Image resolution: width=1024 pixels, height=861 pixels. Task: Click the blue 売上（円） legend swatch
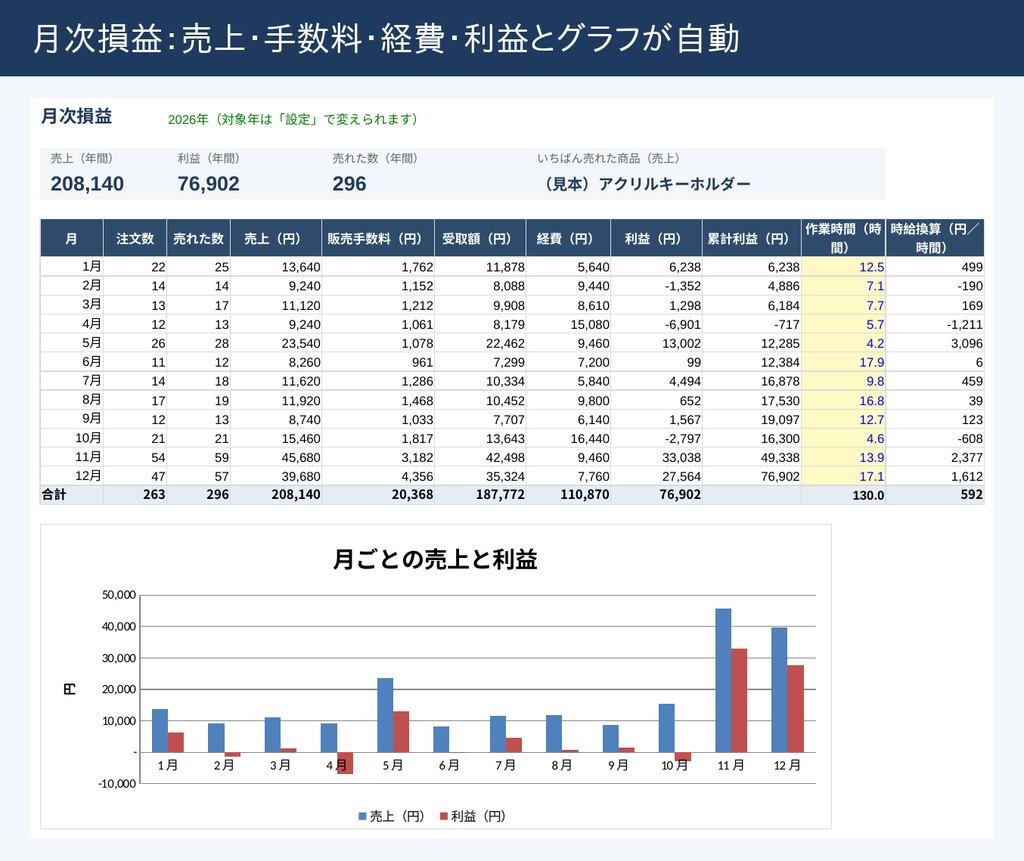362,816
